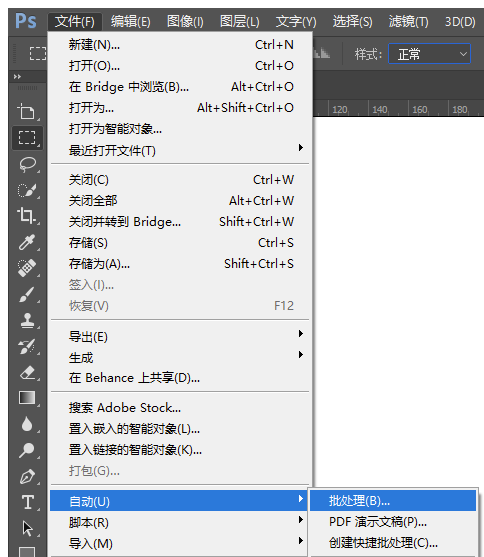This screenshot has width=484, height=557.
Task: Select the Dodge tool
Action: (27, 450)
